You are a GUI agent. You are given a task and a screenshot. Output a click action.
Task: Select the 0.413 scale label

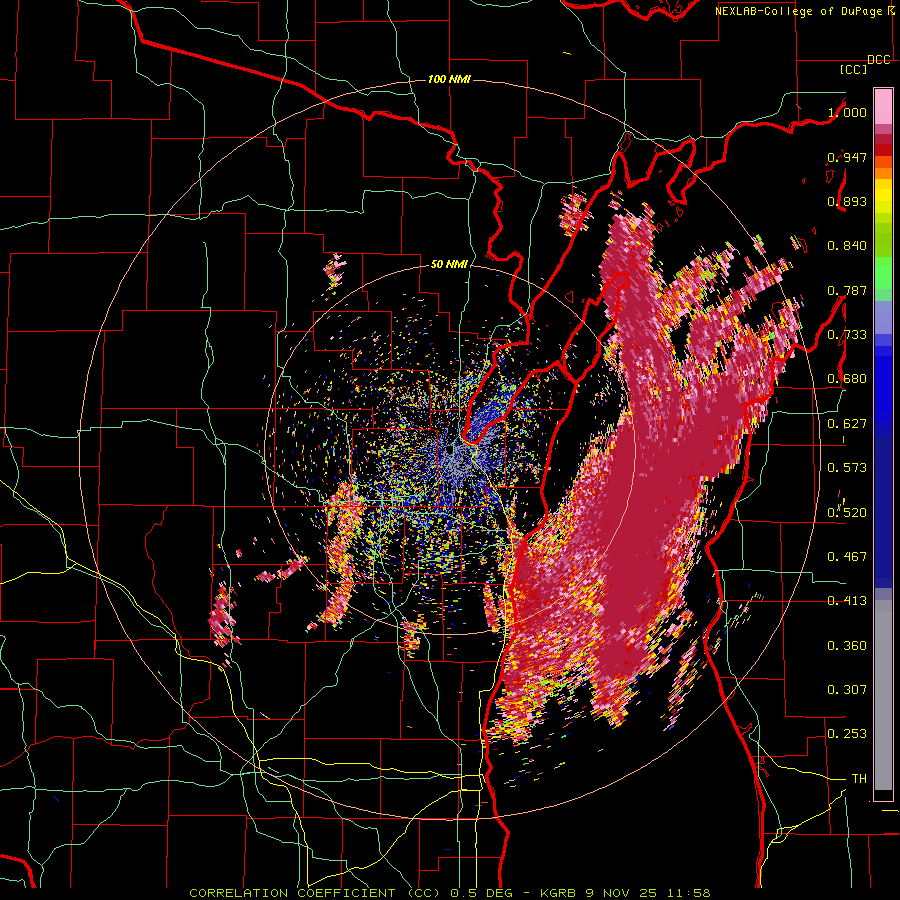pos(847,601)
